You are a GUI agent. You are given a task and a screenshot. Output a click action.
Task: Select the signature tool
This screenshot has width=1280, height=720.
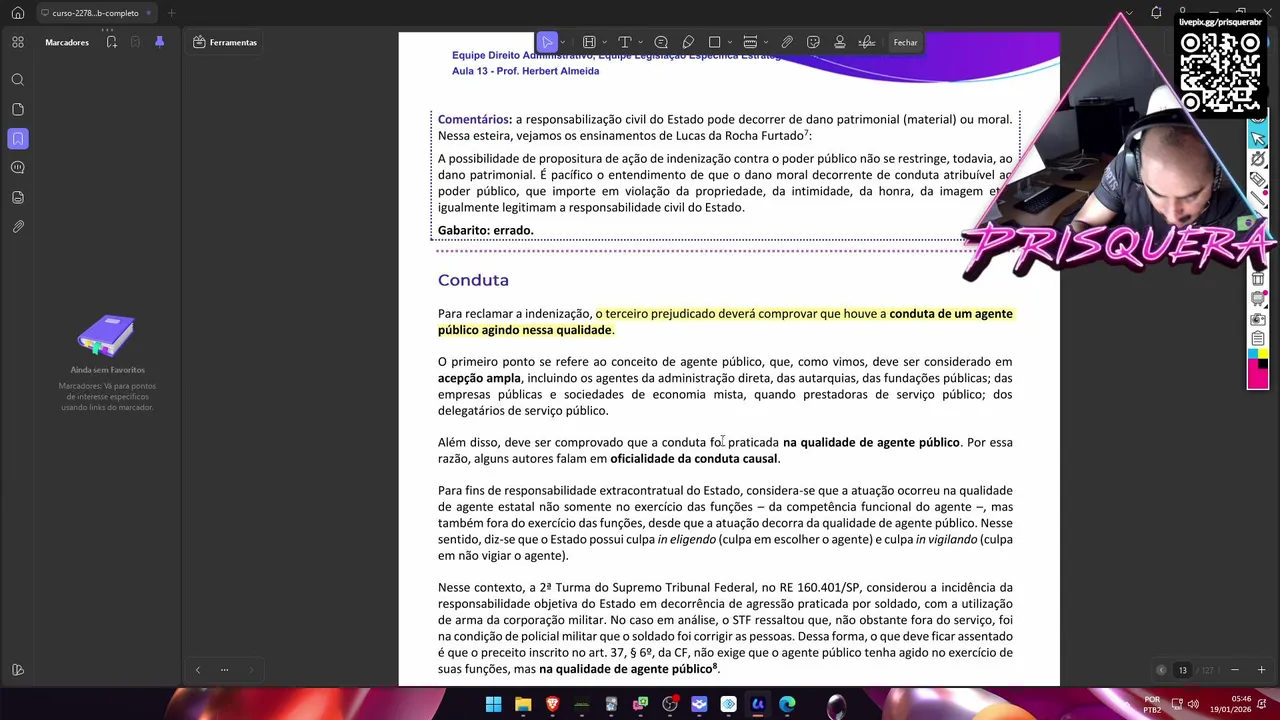[867, 42]
